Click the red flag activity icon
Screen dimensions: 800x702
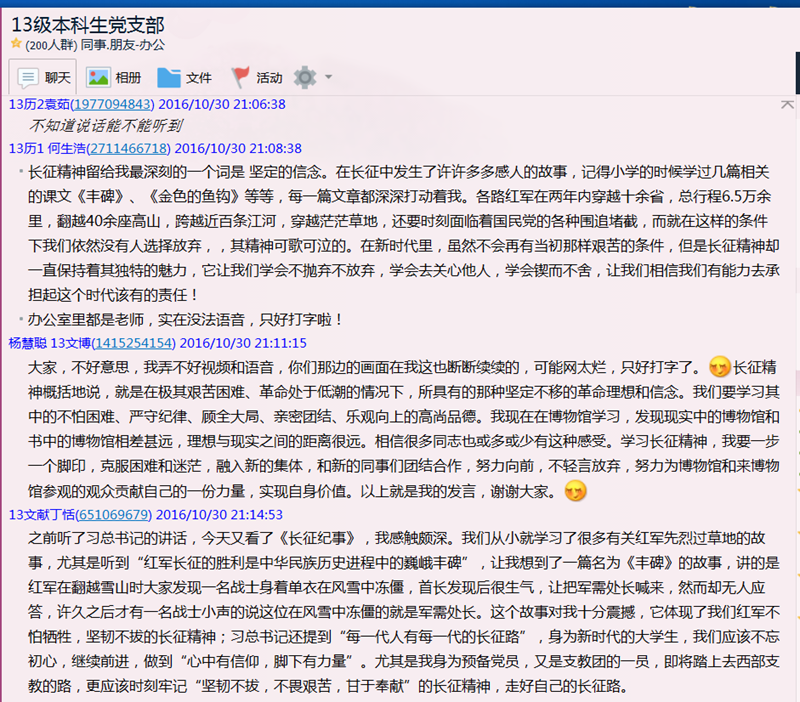241,77
